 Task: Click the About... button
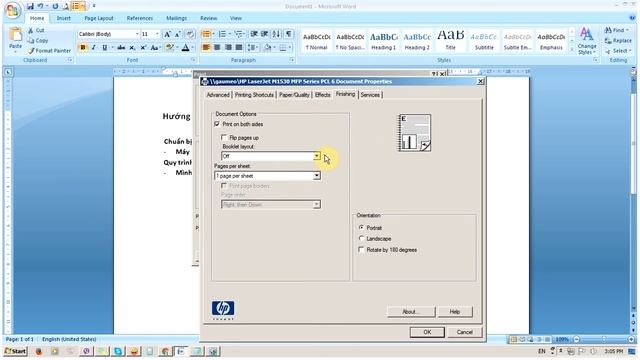pyautogui.click(x=411, y=312)
